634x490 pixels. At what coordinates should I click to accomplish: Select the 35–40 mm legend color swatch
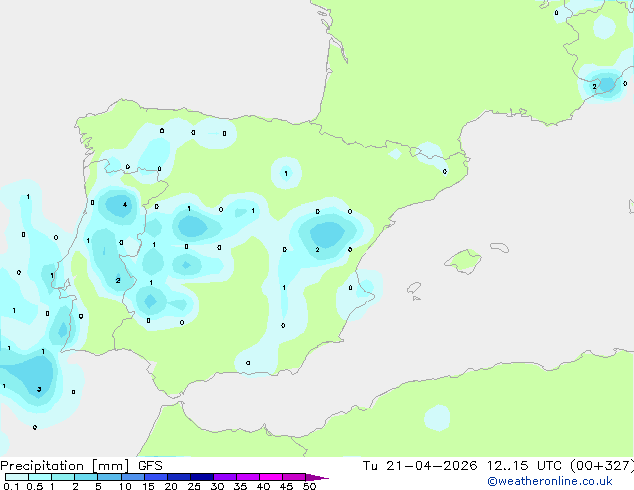pos(248,477)
